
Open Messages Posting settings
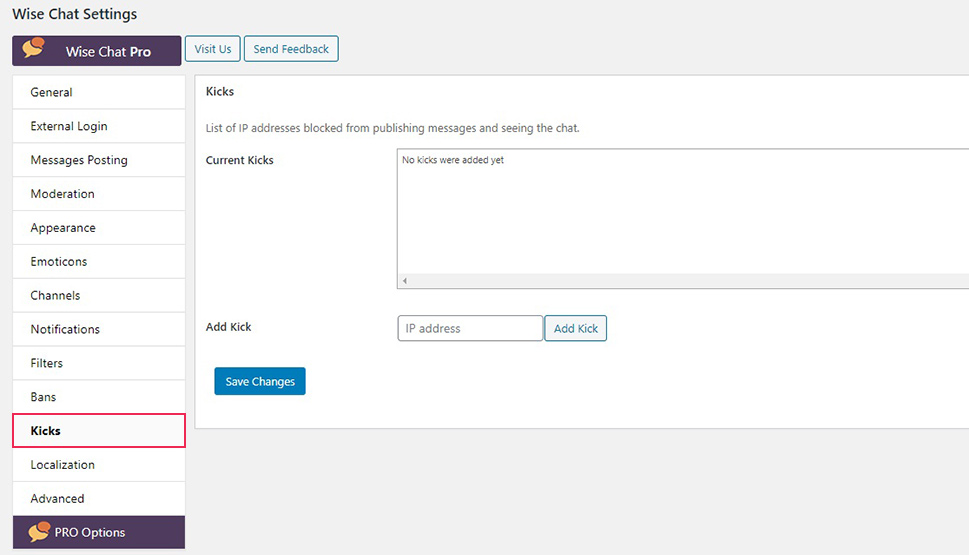point(99,160)
